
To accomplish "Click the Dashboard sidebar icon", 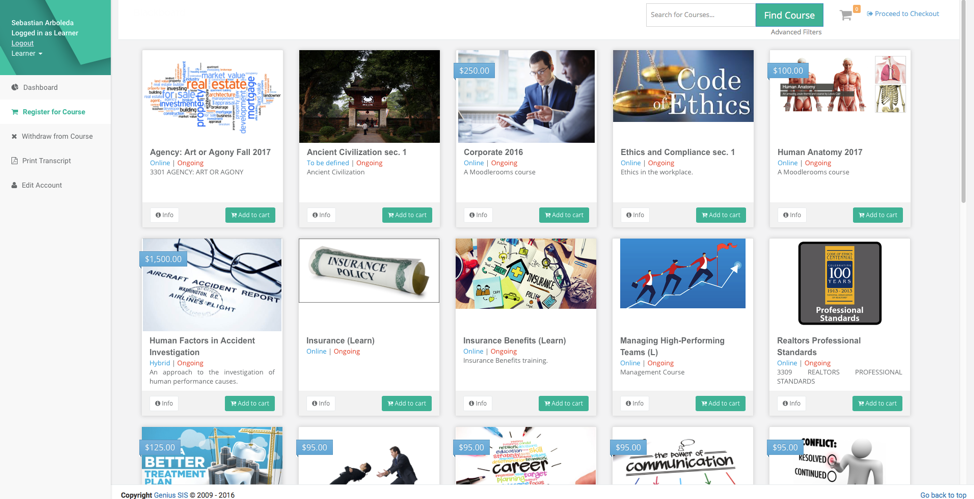I will pyautogui.click(x=15, y=88).
